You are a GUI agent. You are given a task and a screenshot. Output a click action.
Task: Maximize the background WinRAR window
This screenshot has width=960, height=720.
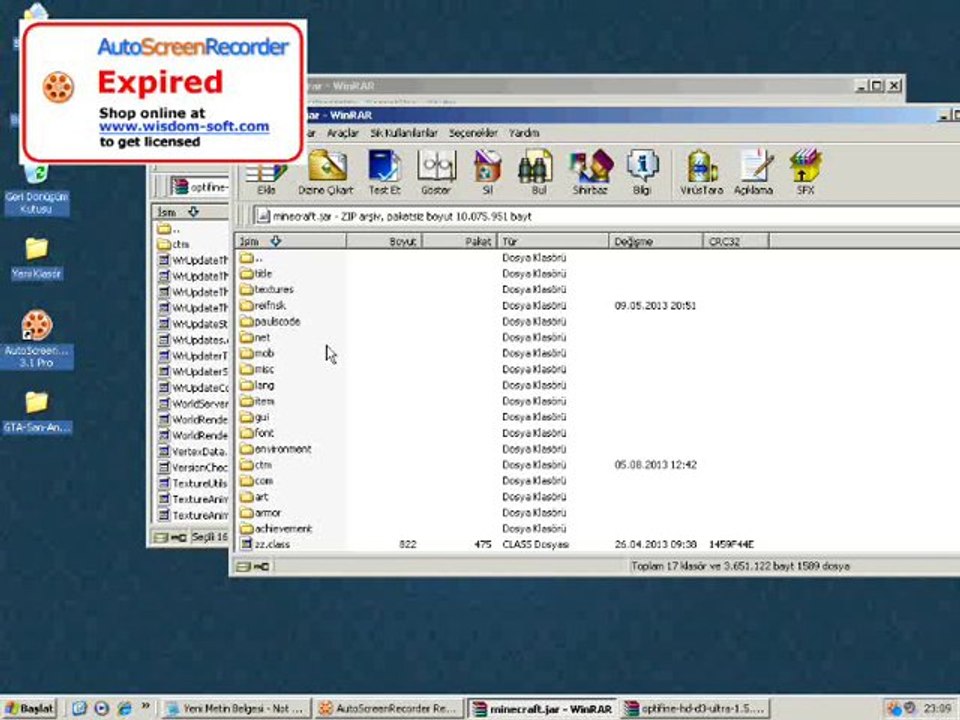pos(877,86)
